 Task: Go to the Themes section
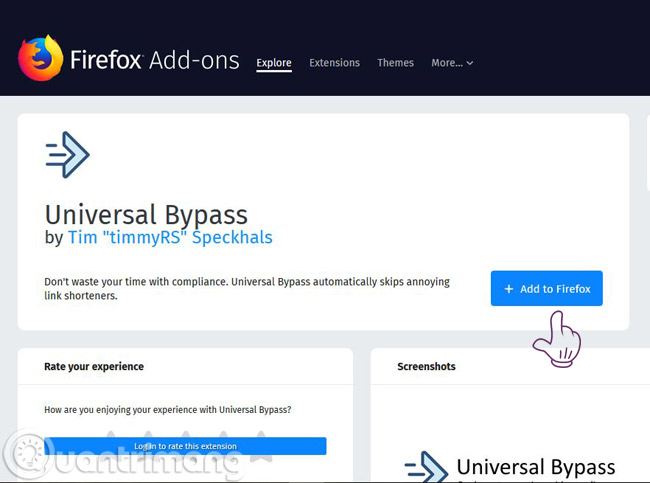pyautogui.click(x=395, y=63)
